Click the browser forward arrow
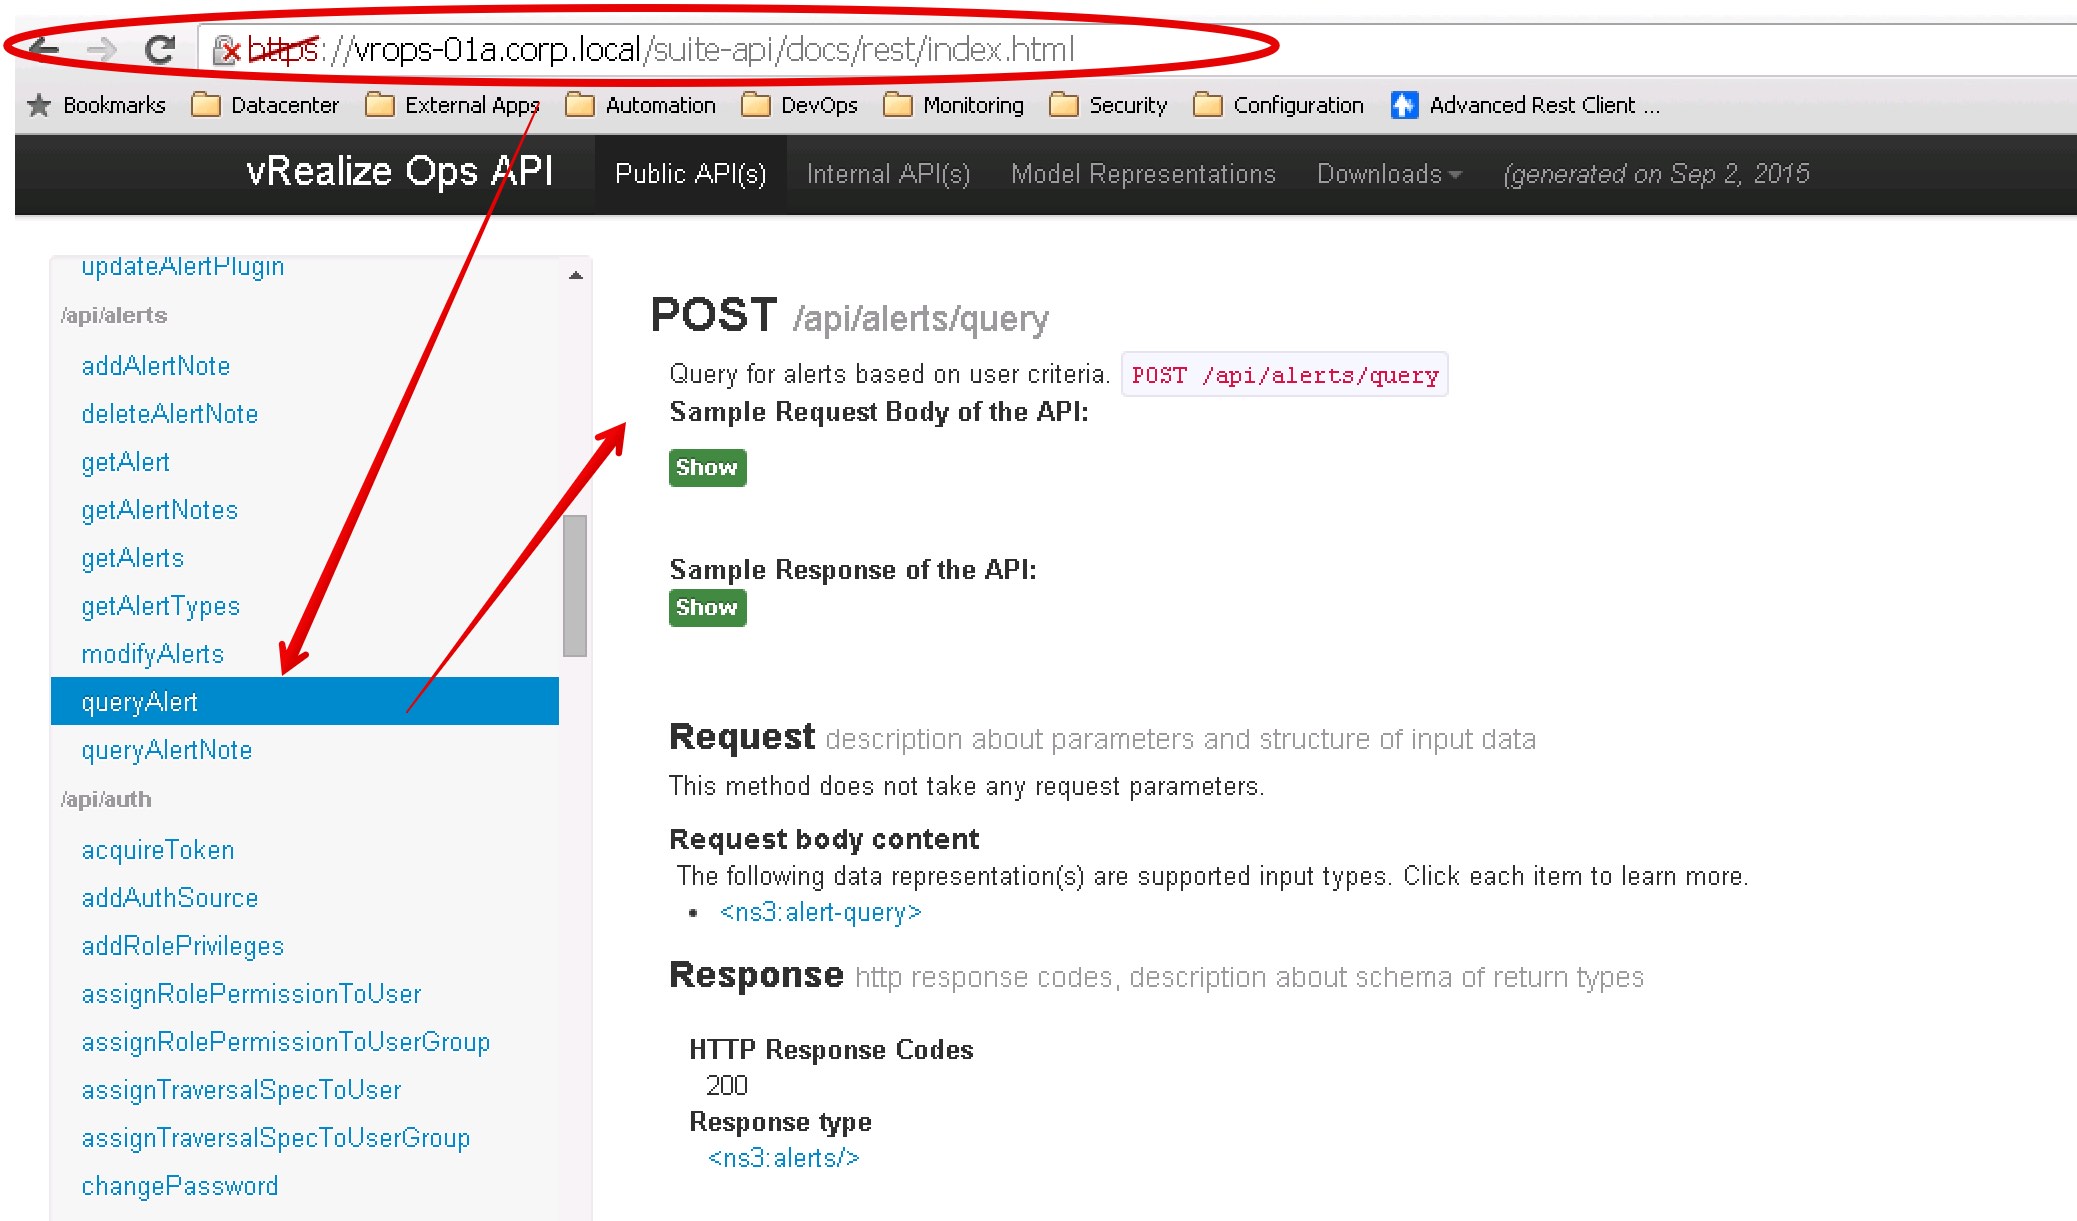This screenshot has height=1221, width=2077. pos(101,48)
